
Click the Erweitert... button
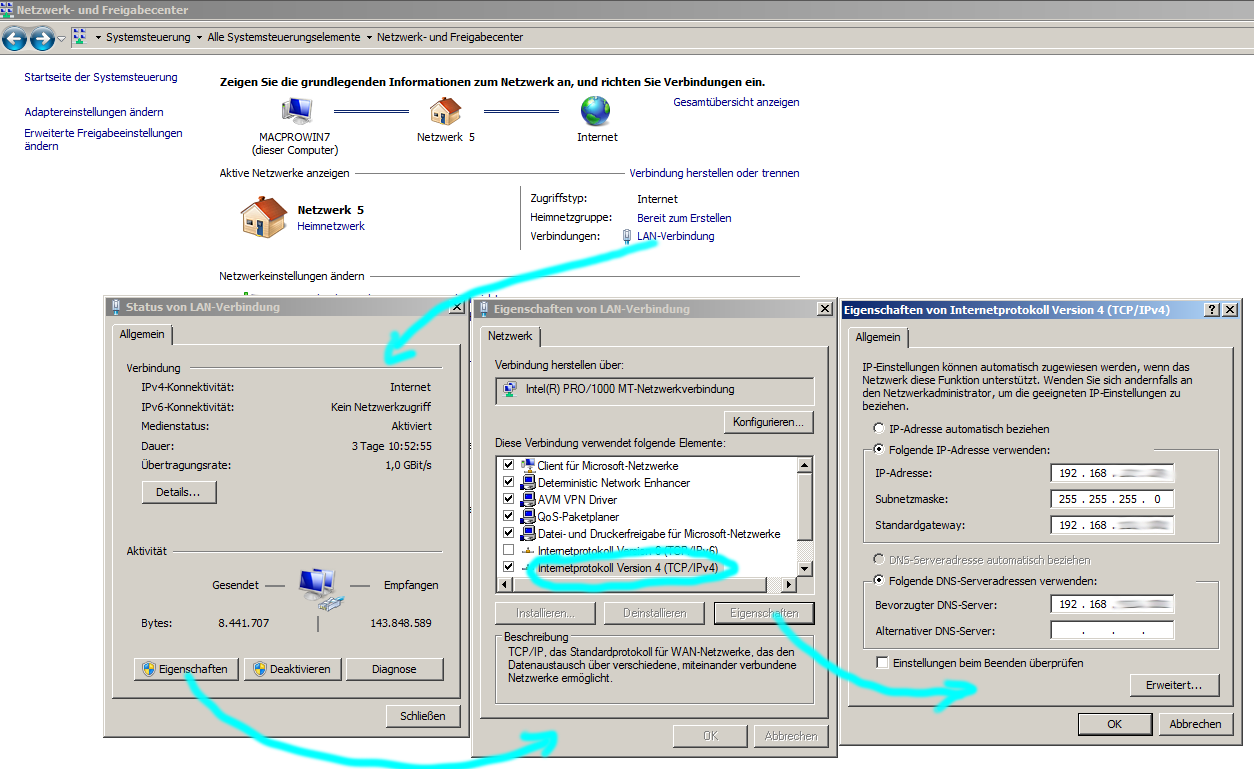(1175, 685)
